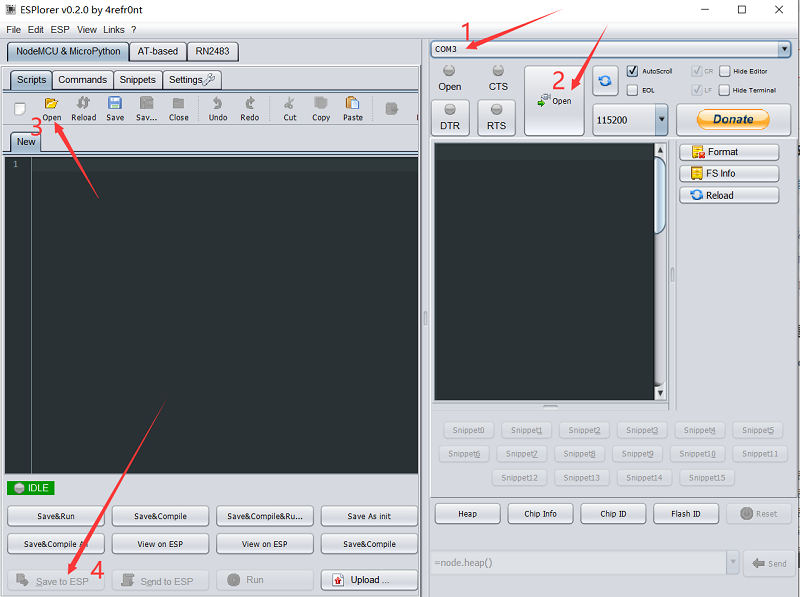Toggle the DTR line button
This screenshot has width=800, height=597.
coord(450,118)
